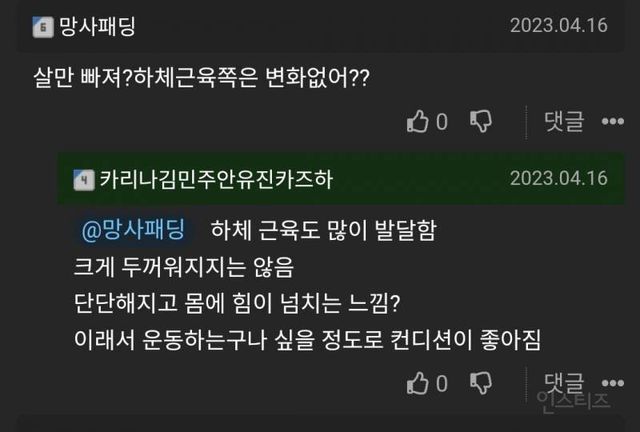Click the 2023.04.16 date on 망사패딩's comment
Screen dimensions: 640x432
(x=558, y=26)
